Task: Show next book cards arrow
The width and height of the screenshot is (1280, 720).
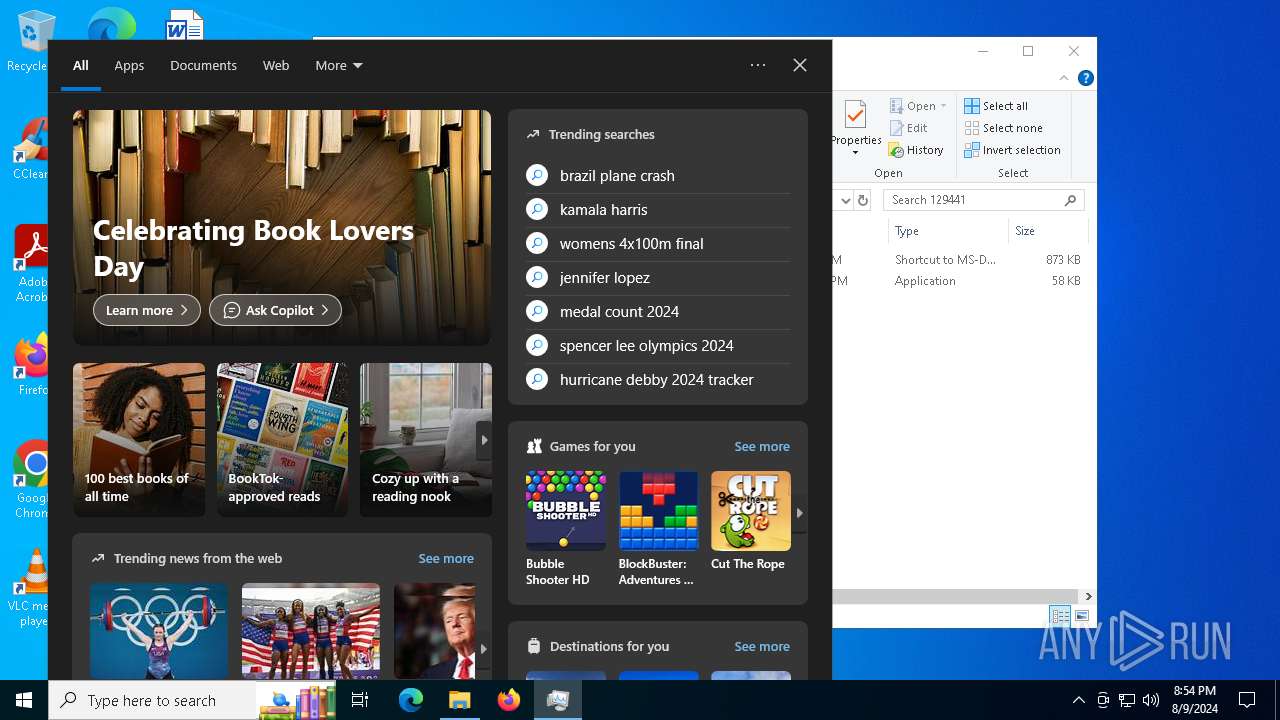Action: [x=484, y=440]
